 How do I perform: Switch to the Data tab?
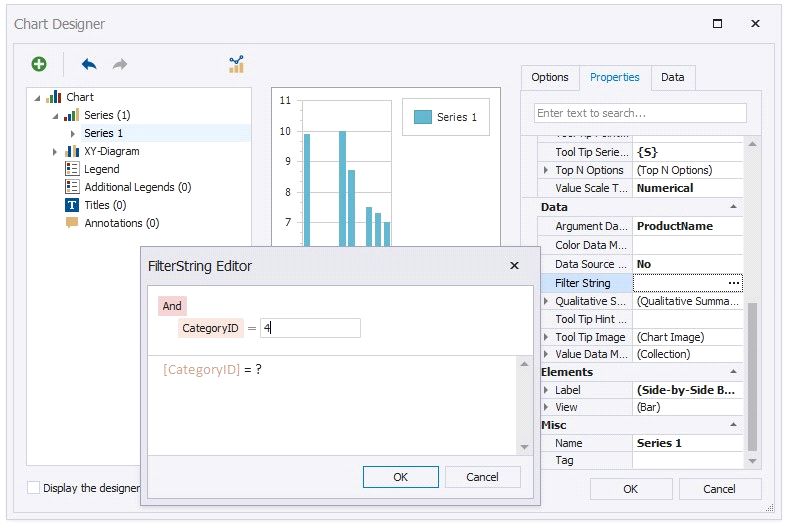pyautogui.click(x=672, y=77)
